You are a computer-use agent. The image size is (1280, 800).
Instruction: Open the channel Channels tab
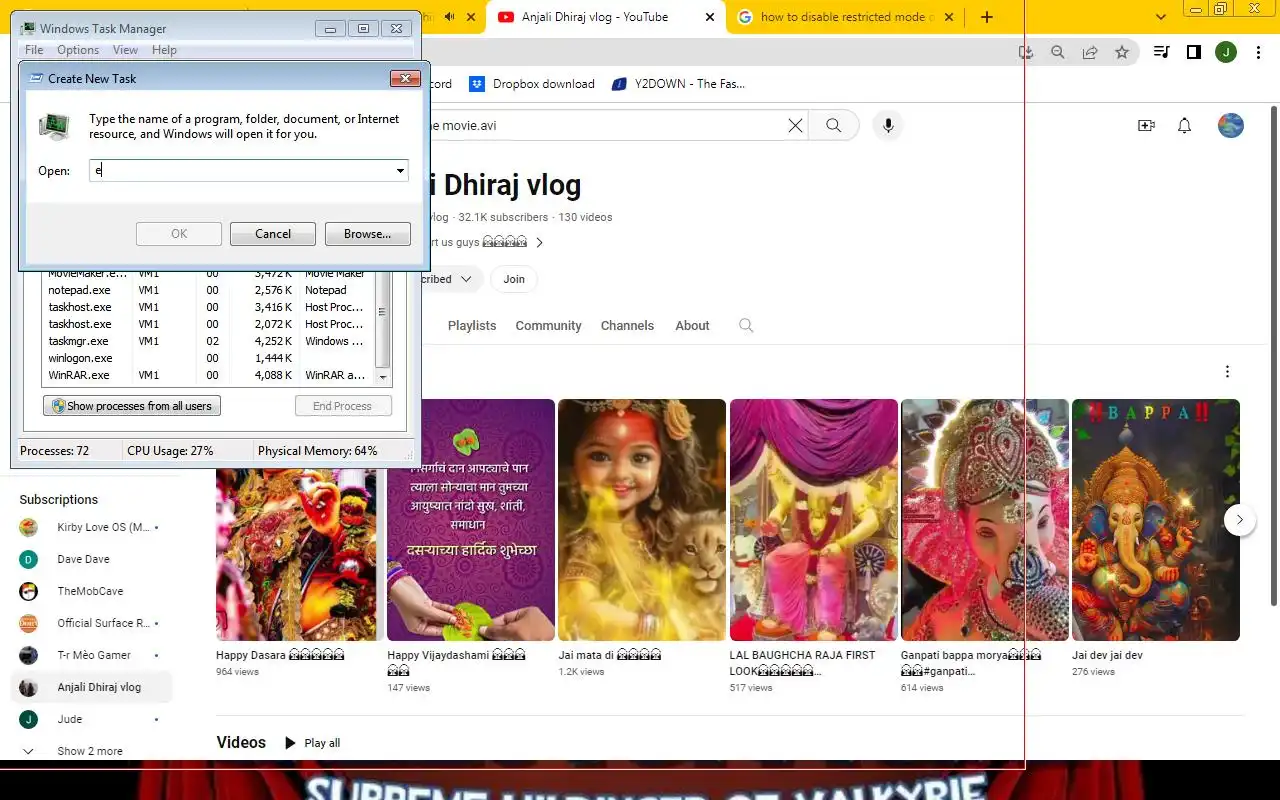click(627, 326)
